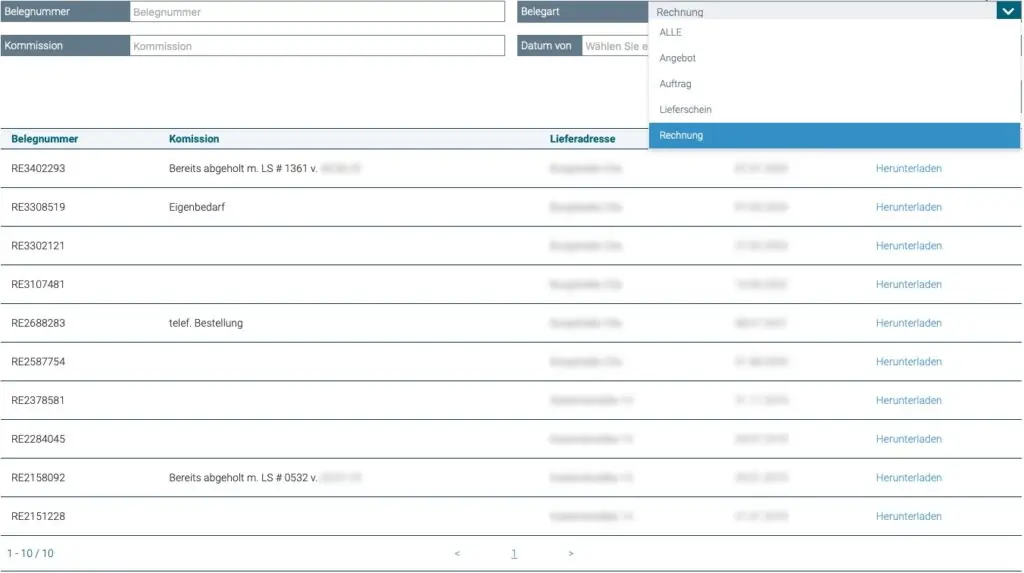Click the Komission column header
The width and height of the screenshot is (1024, 573).
tap(194, 139)
